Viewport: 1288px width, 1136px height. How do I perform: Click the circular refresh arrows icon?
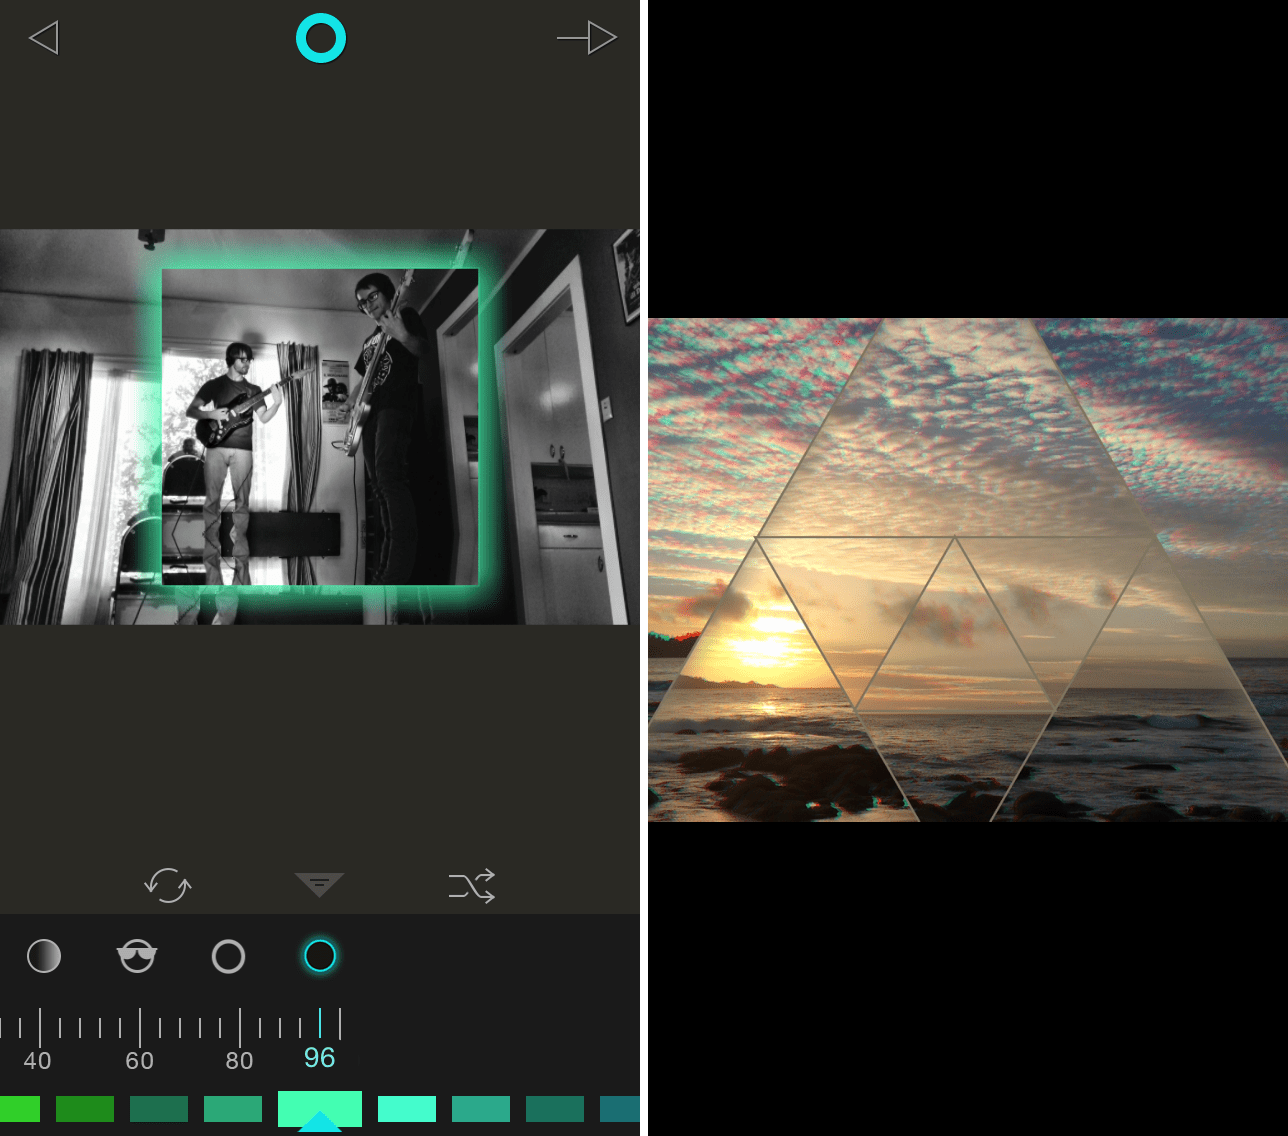168,885
